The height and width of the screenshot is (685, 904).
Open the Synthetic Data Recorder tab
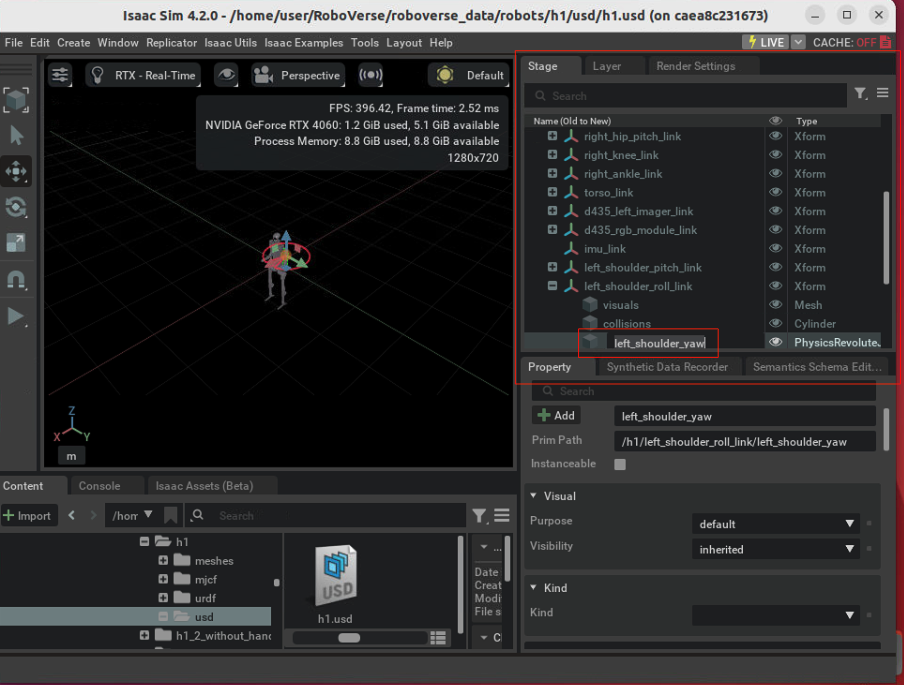pyautogui.click(x=667, y=367)
